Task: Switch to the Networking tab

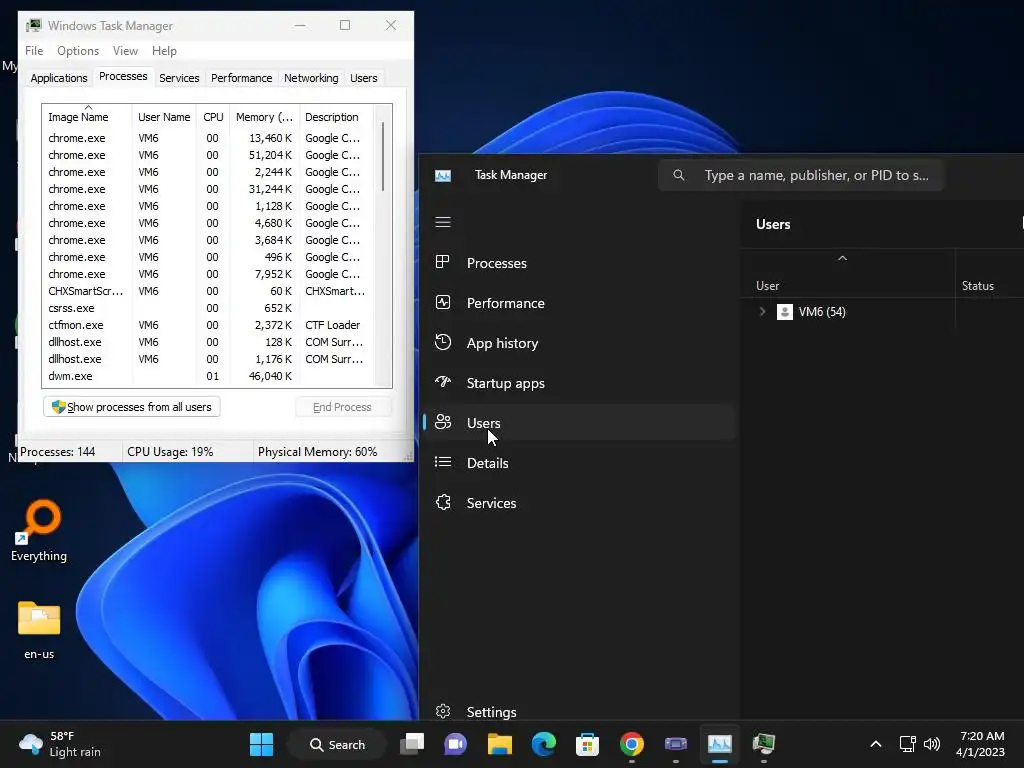Action: point(311,78)
